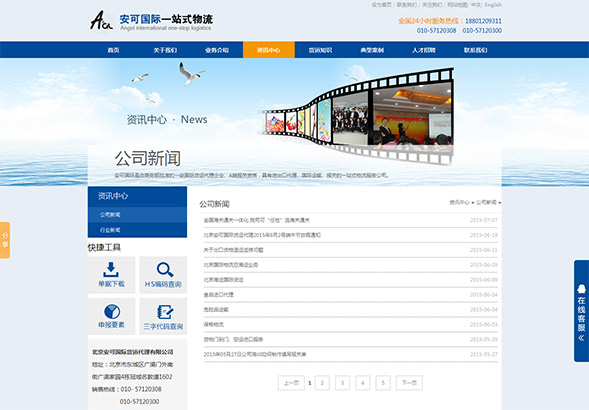The width and height of the screenshot is (589, 410).
Task: Open the 首页 navigation menu item
Action: [113, 50]
